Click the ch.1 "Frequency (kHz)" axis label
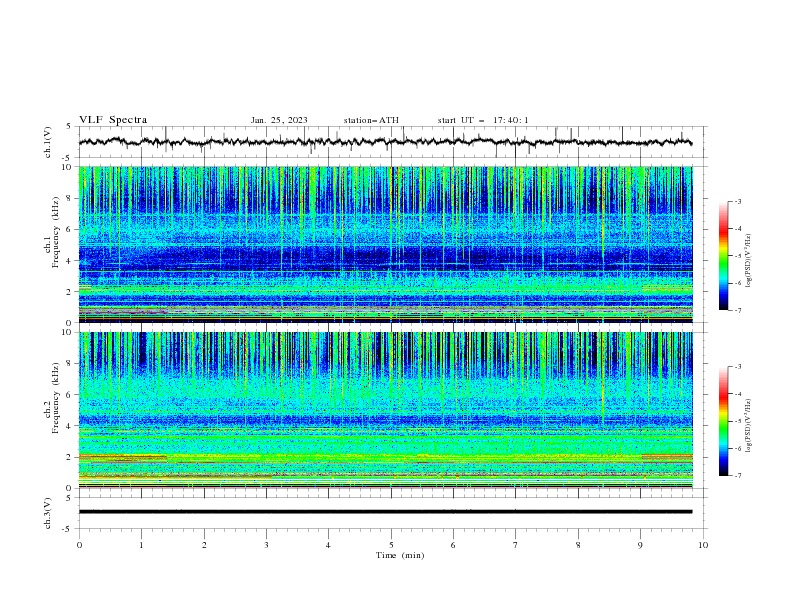The width and height of the screenshot is (792, 612). 57,232
